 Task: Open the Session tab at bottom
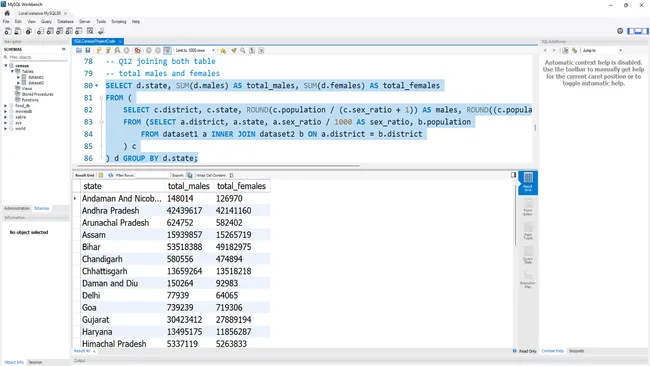(x=35, y=362)
